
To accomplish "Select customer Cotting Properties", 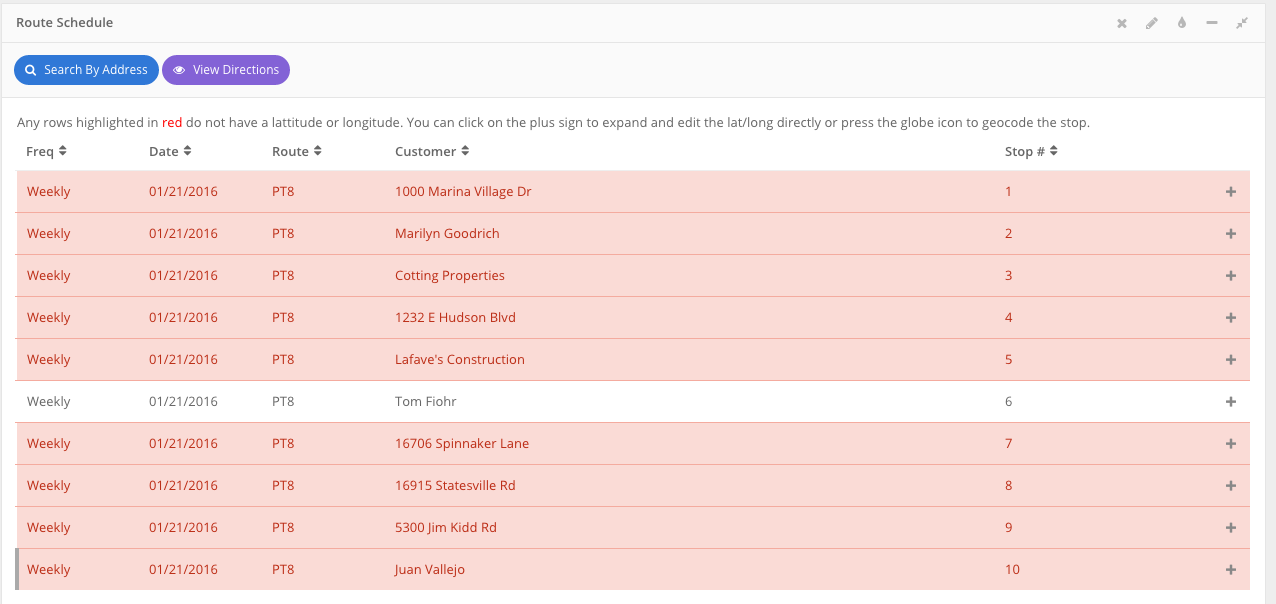I will 450,276.
